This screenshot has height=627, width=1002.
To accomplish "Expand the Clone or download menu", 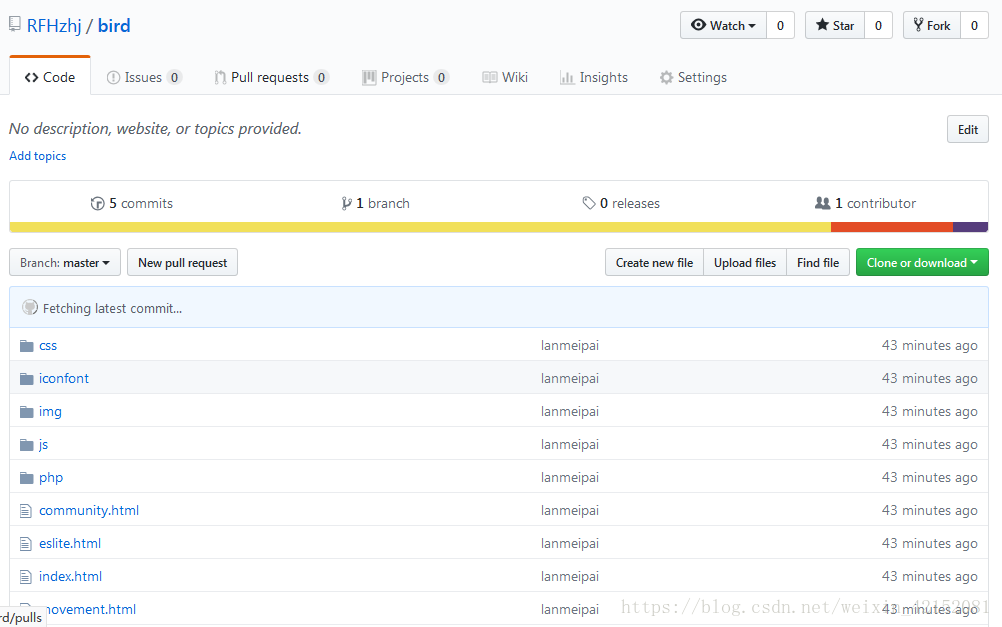I will click(922, 263).
